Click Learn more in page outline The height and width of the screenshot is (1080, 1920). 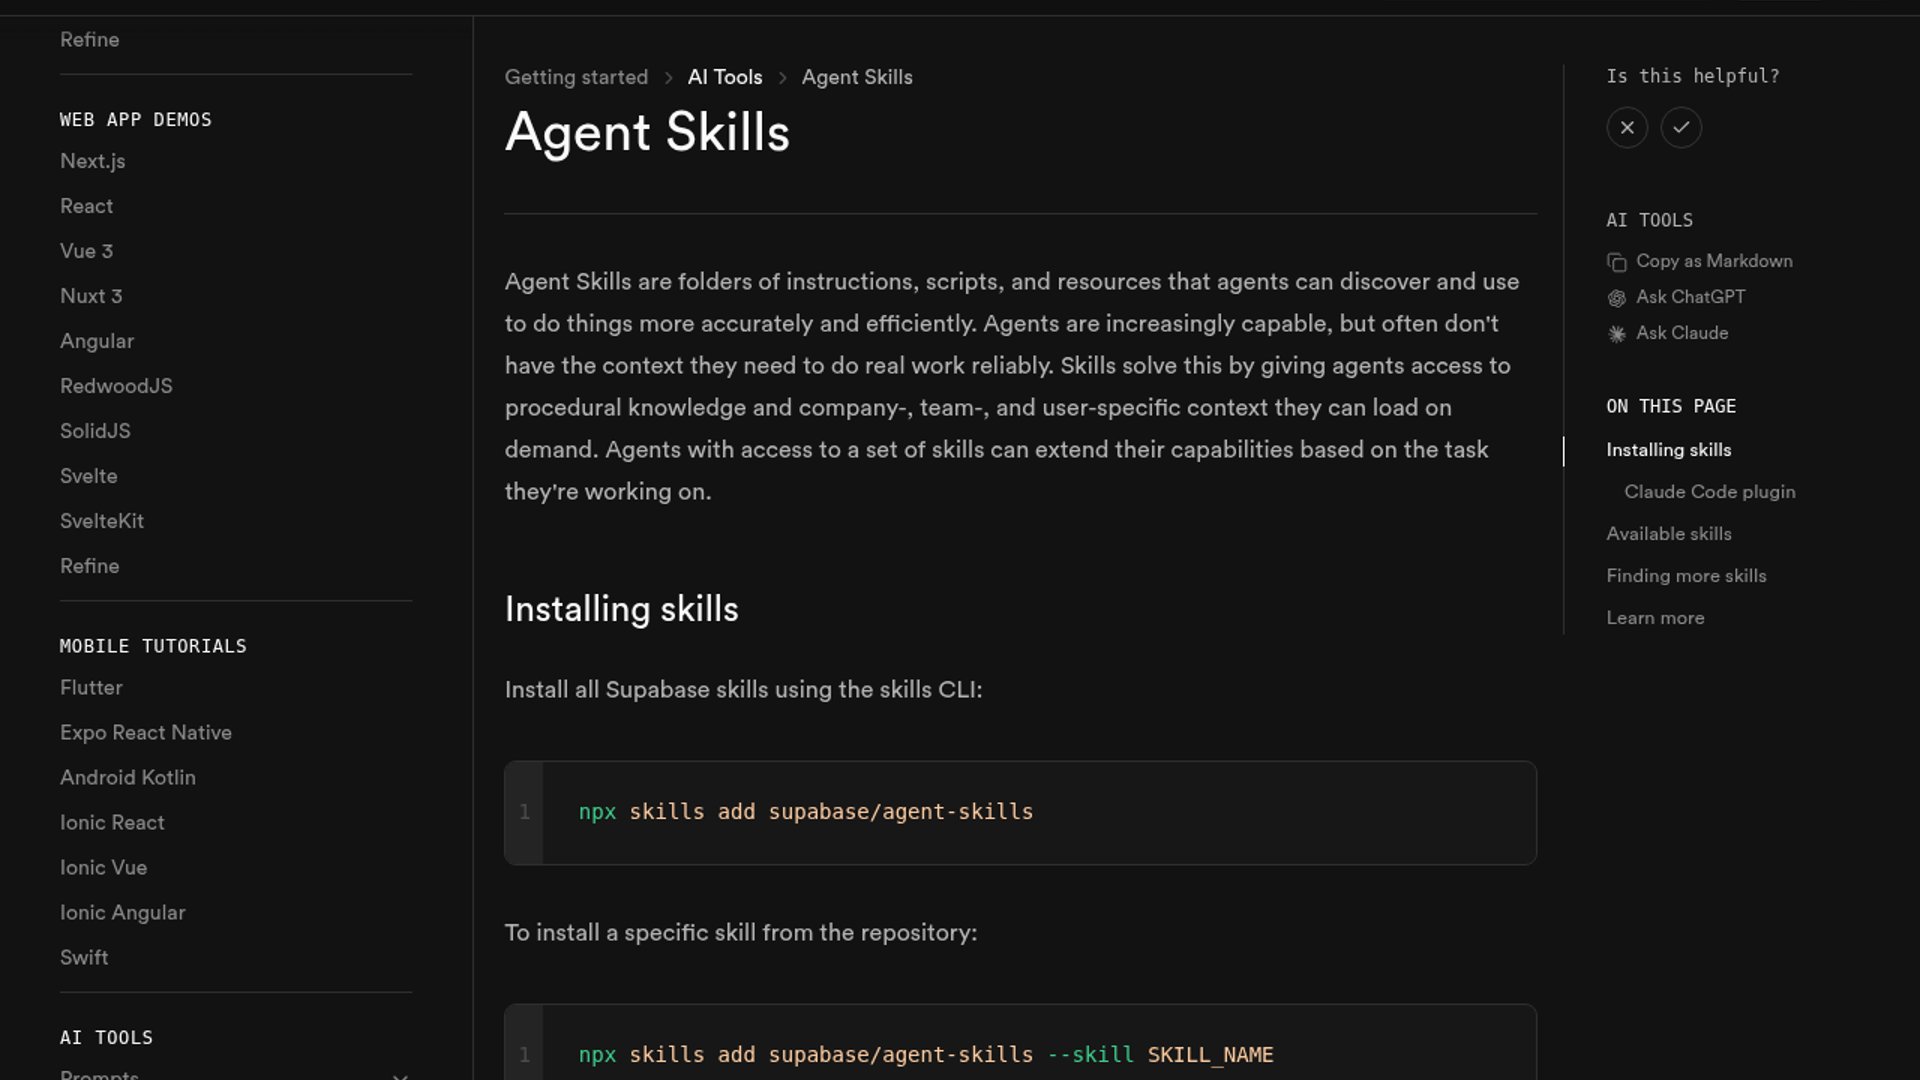(1655, 618)
